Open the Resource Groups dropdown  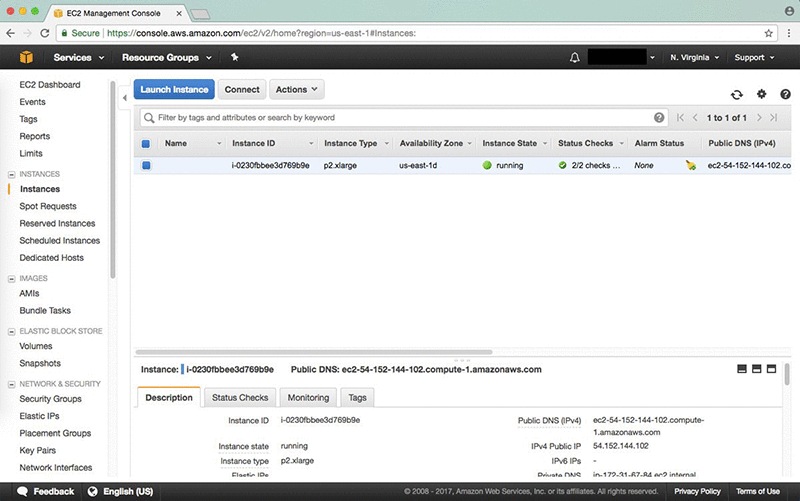(166, 58)
